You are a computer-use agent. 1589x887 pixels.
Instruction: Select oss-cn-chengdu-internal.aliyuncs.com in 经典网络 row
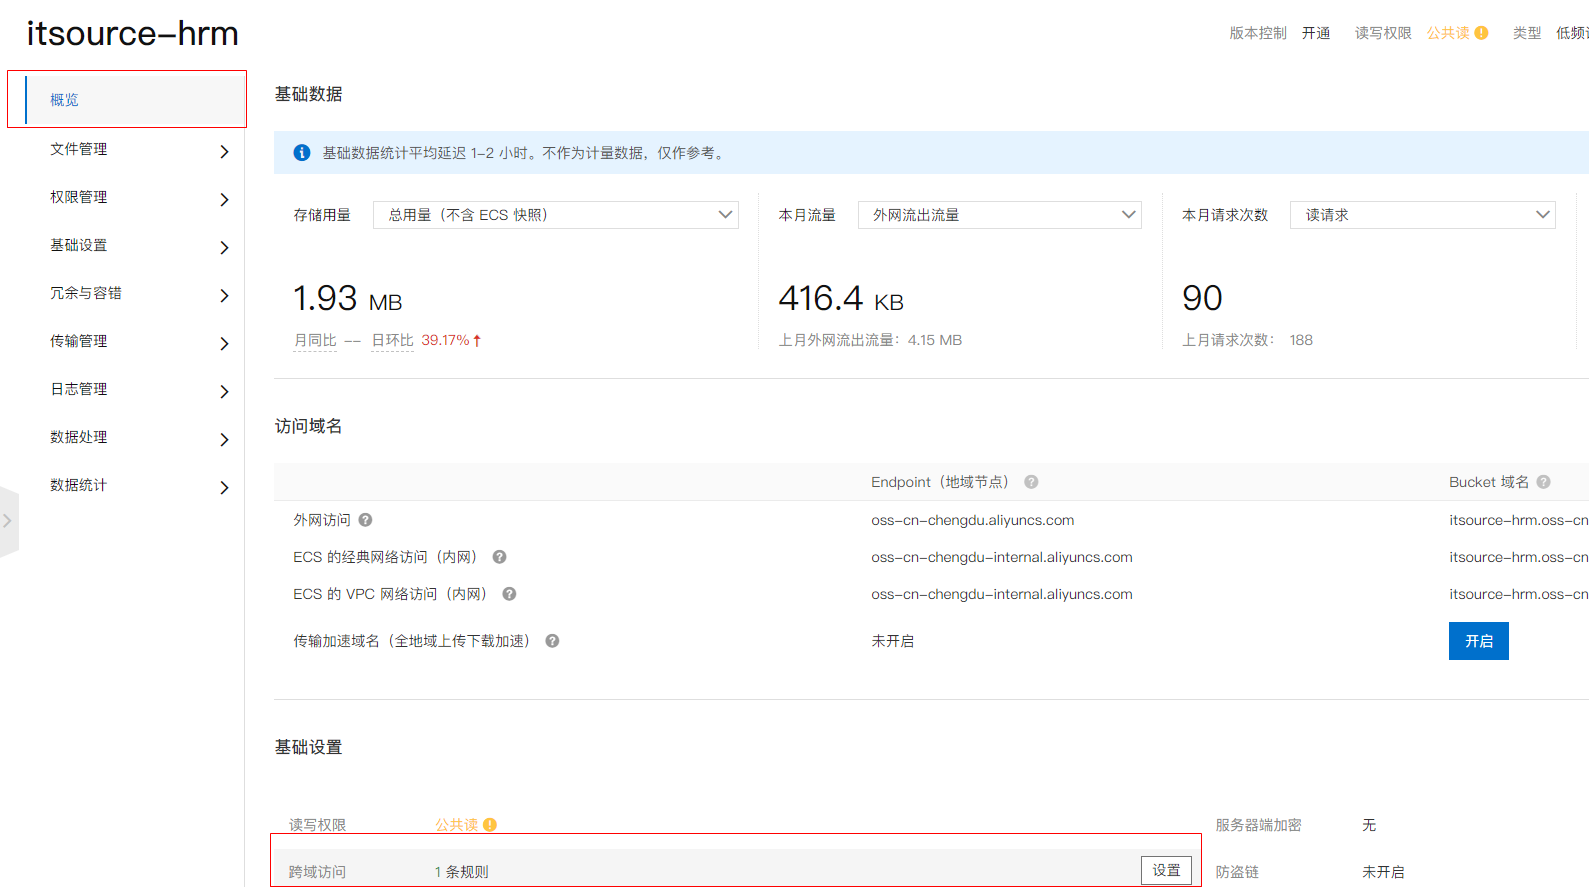click(1002, 557)
